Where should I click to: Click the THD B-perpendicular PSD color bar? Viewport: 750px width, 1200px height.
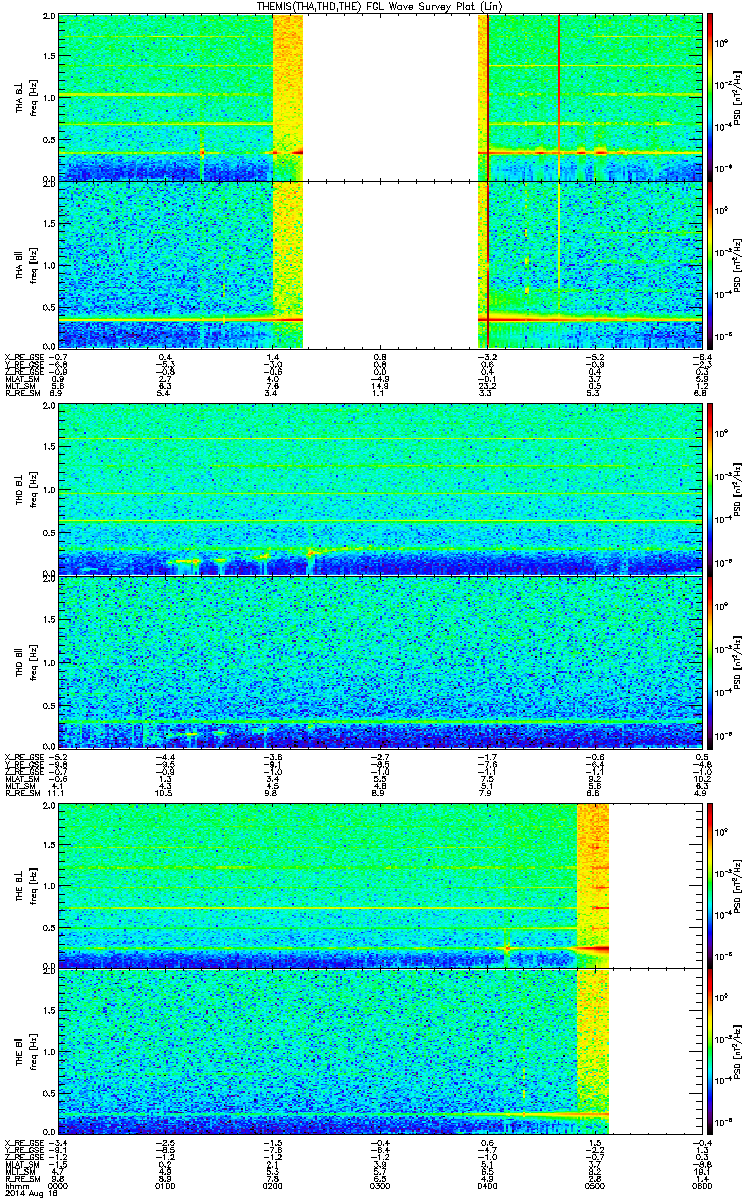[x=710, y=489]
